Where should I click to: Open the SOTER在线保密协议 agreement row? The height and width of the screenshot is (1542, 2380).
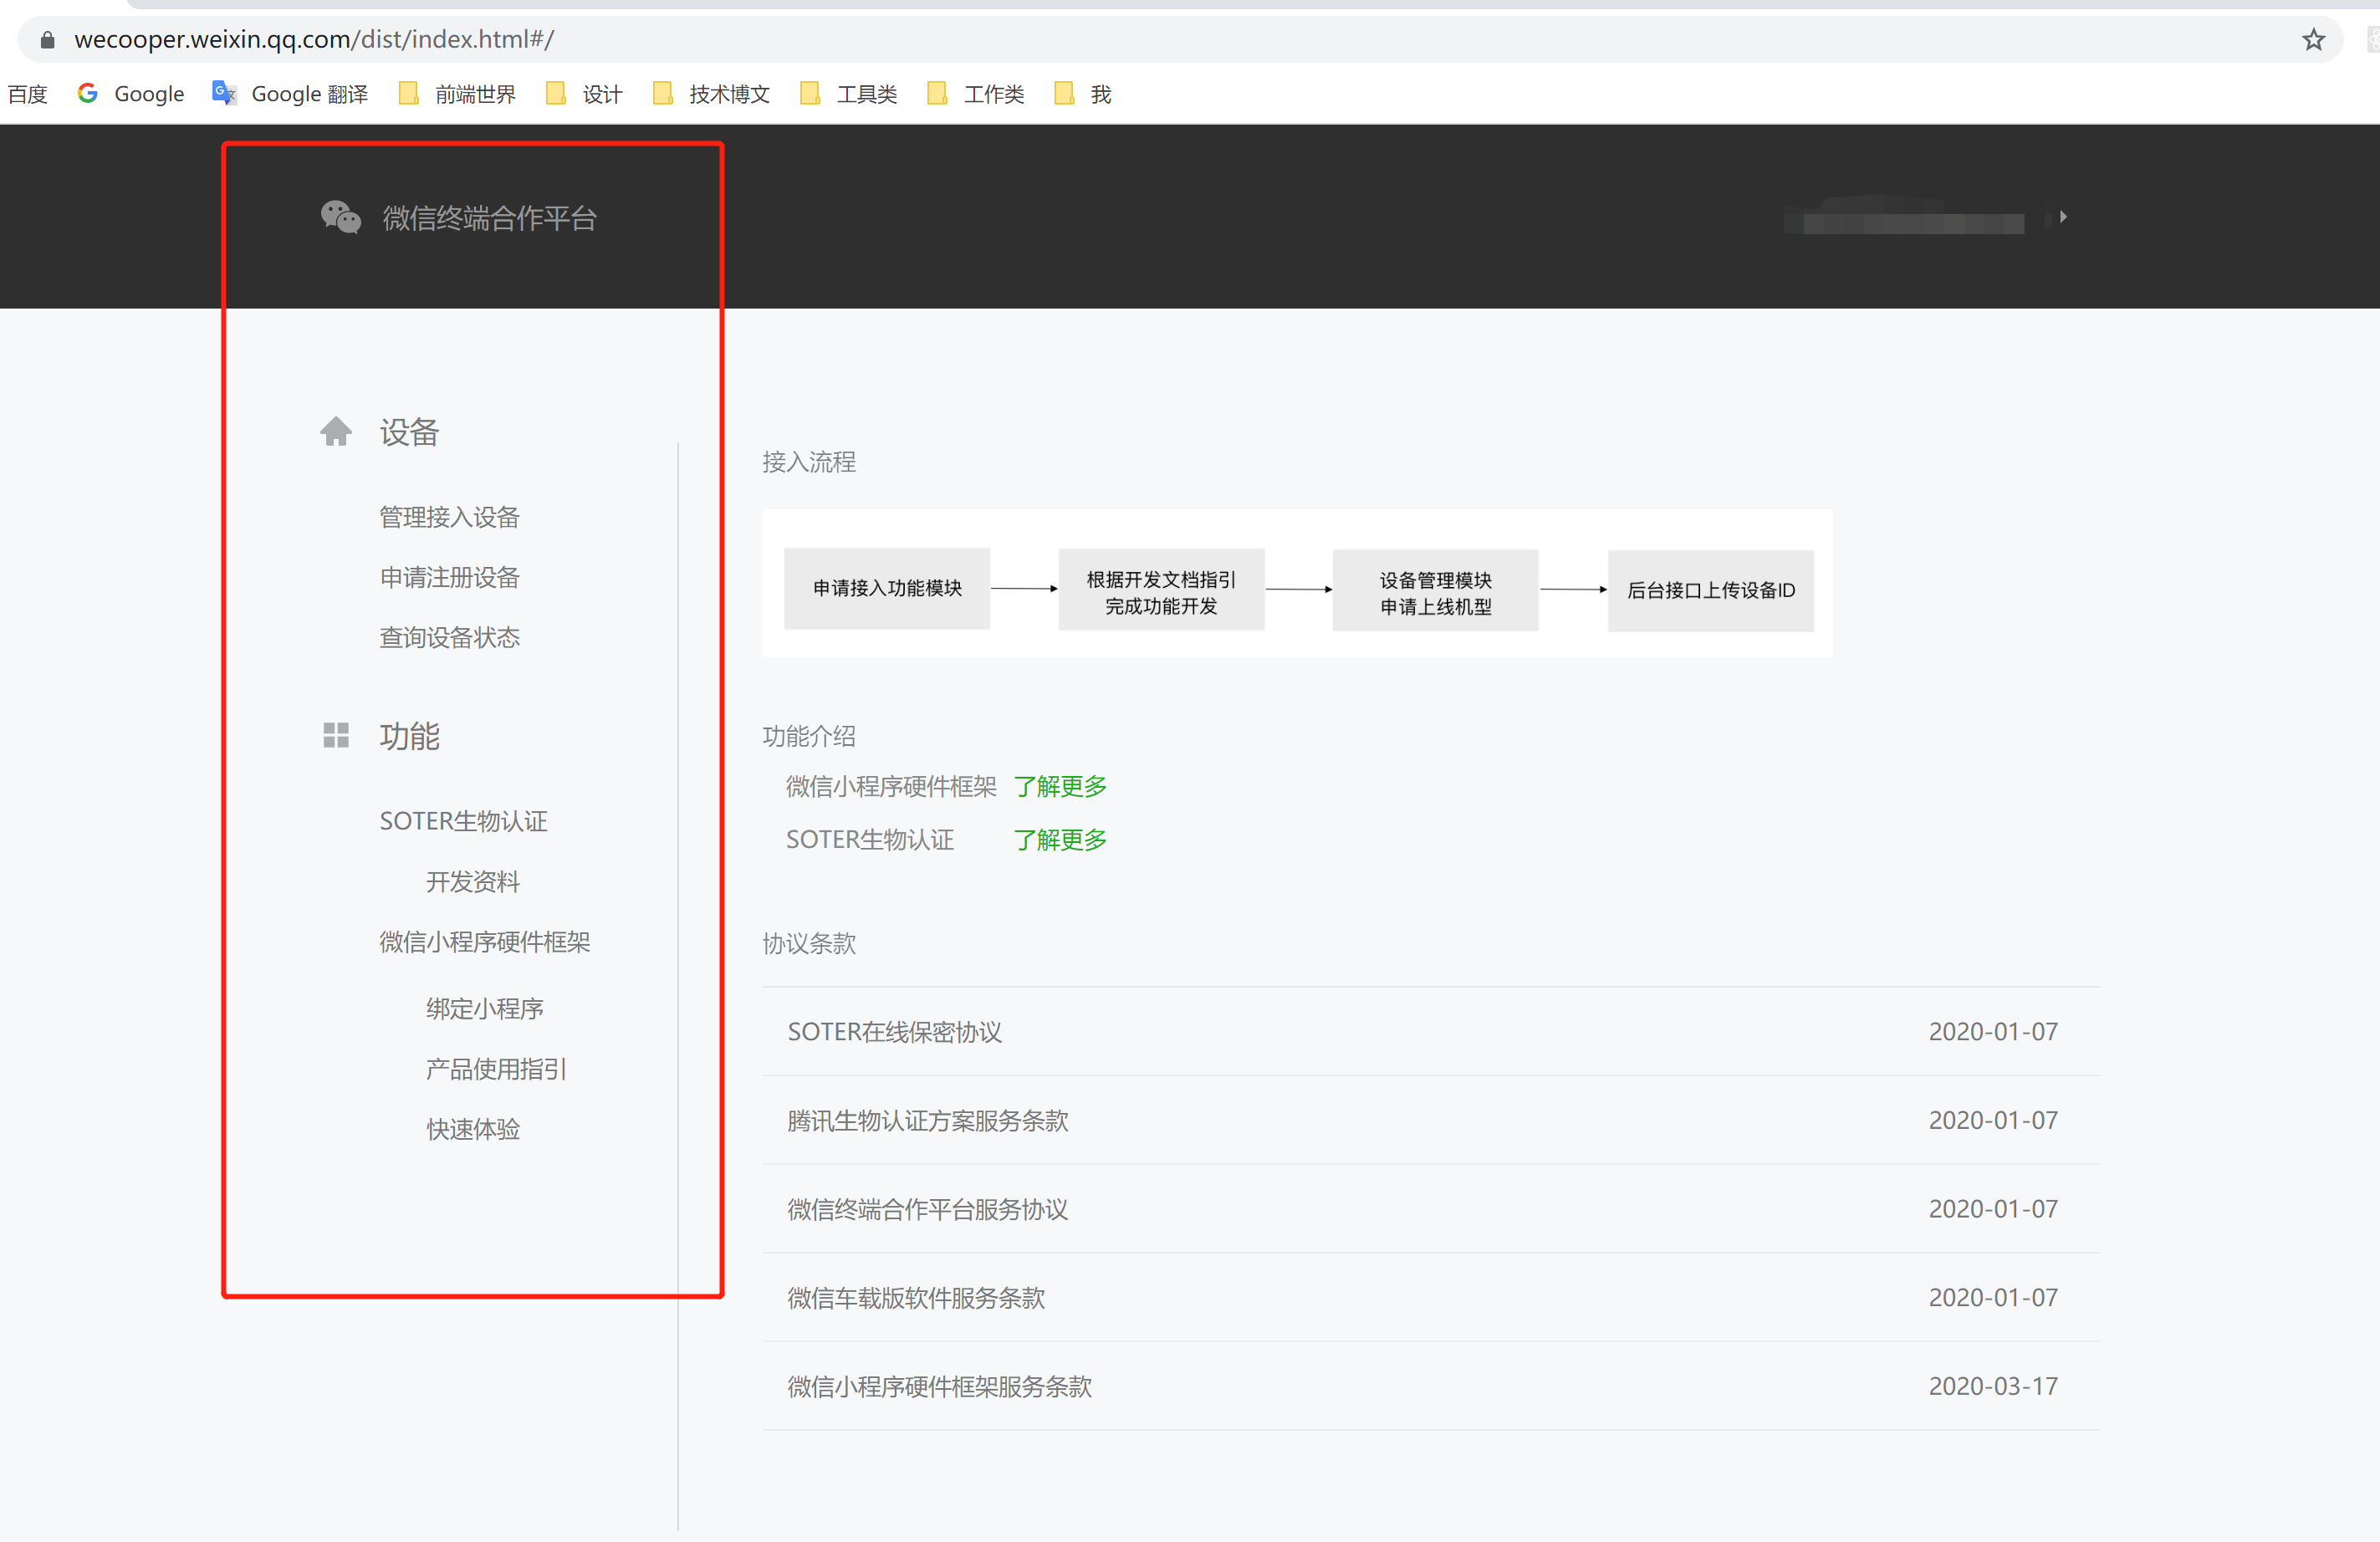(894, 1031)
